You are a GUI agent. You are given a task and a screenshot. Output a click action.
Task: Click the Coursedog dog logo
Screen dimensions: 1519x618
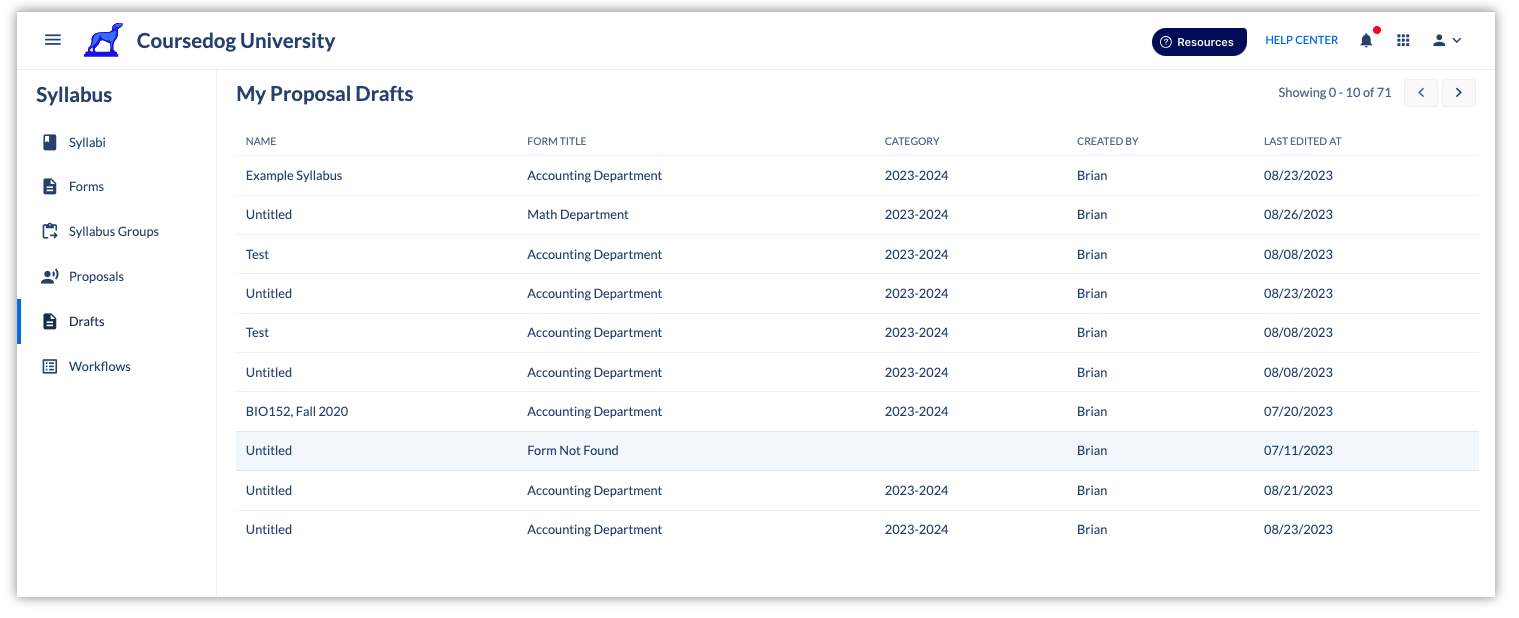(103, 40)
